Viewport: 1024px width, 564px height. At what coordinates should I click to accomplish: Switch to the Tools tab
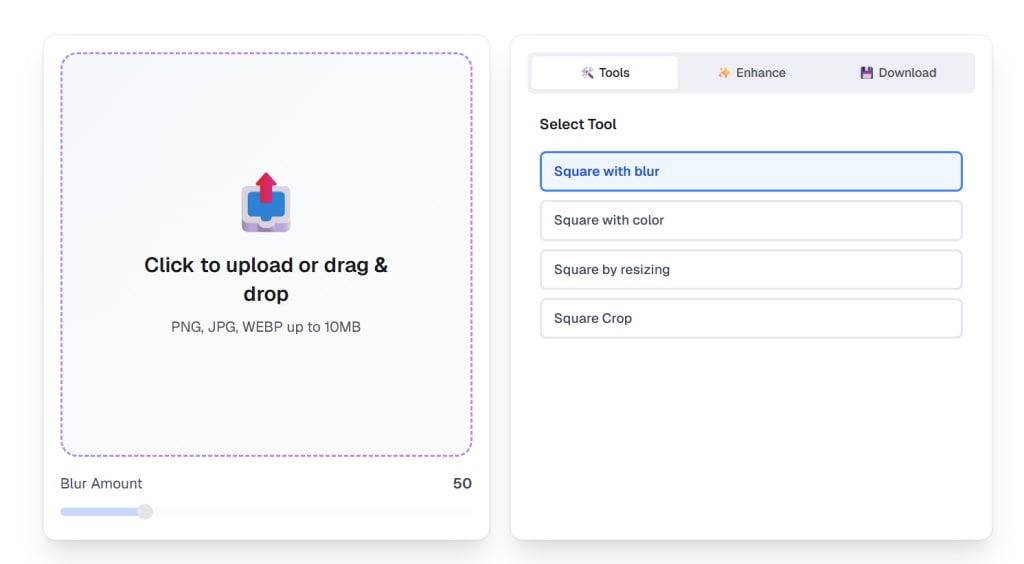[x=605, y=72]
